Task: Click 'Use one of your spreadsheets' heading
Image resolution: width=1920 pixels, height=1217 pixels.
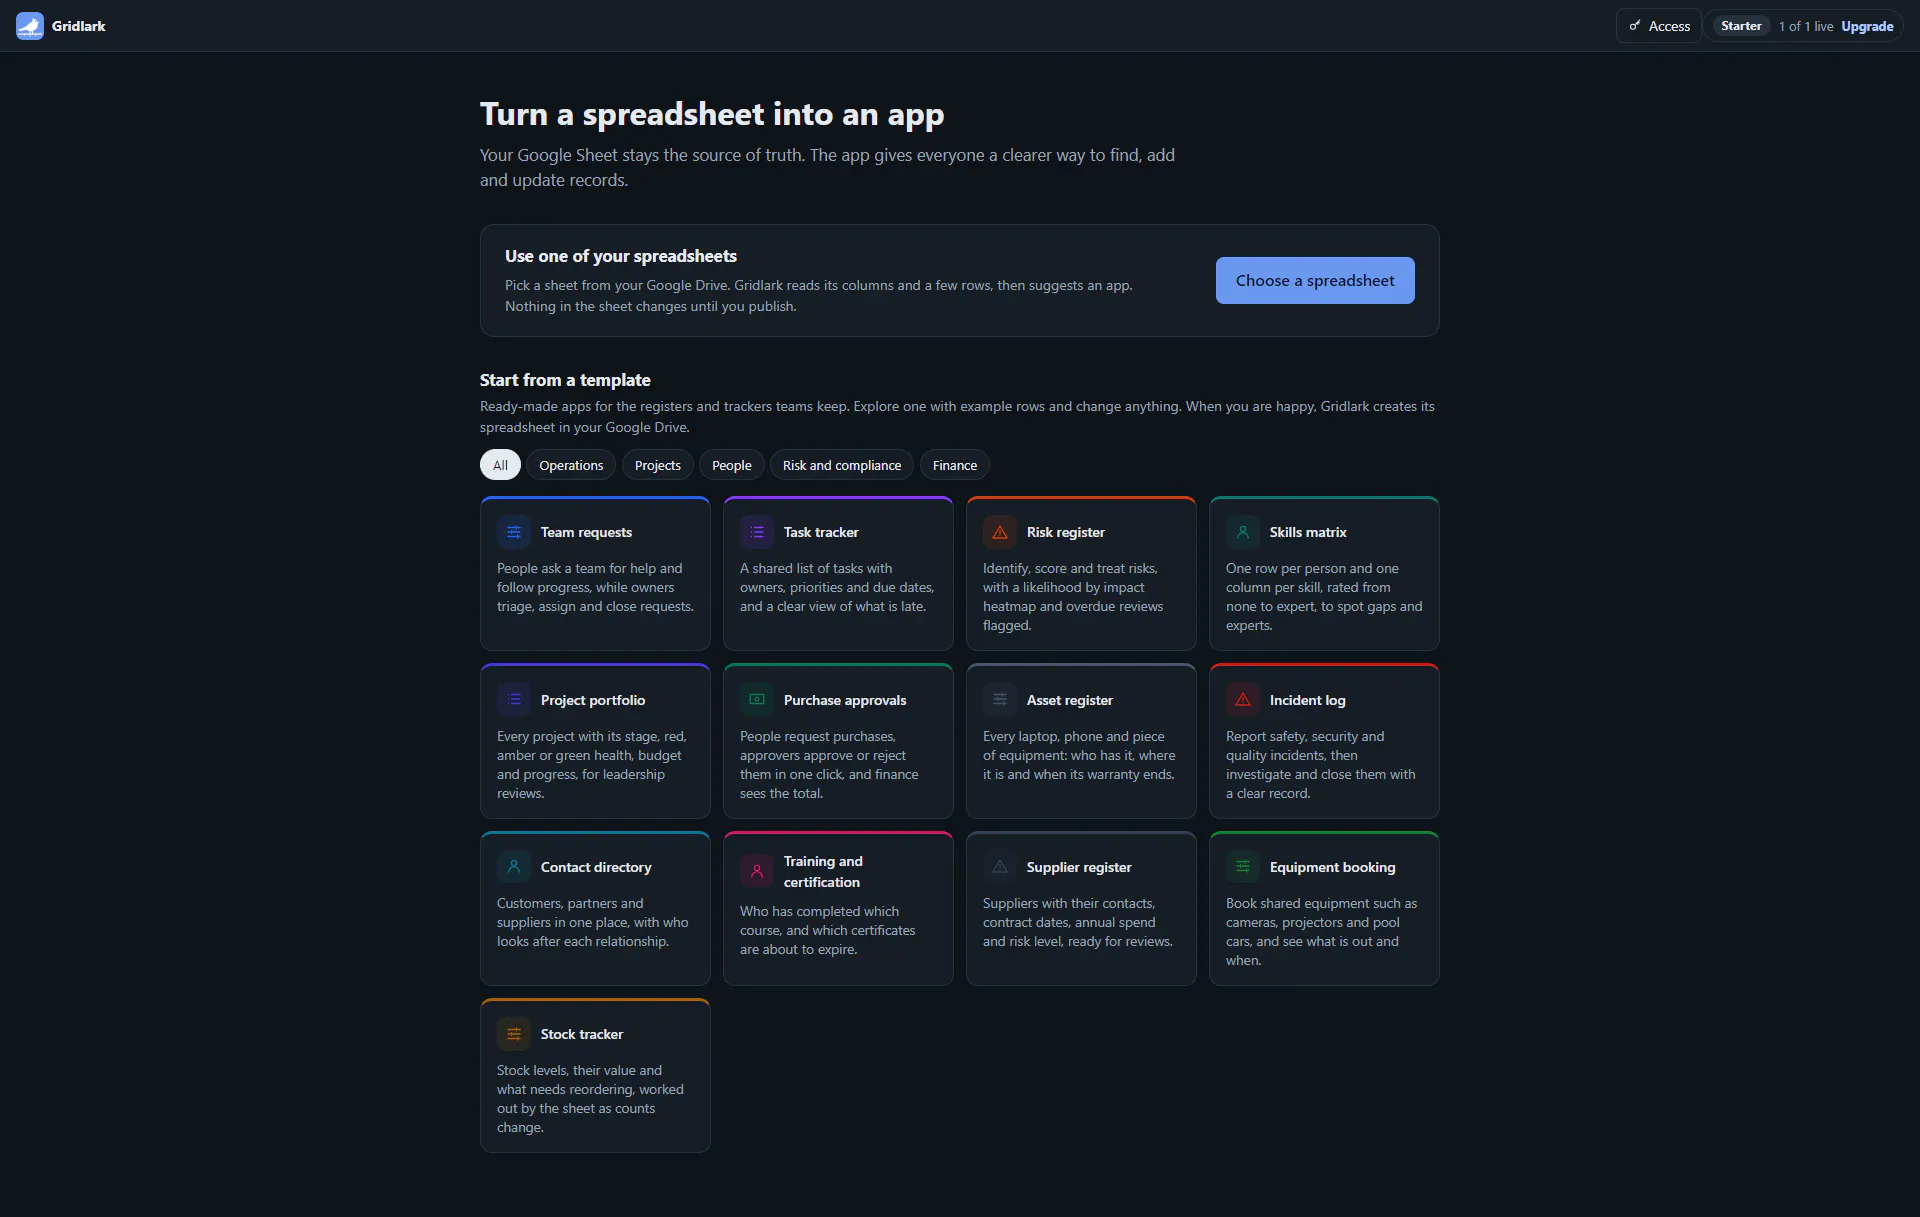Action: (x=621, y=256)
